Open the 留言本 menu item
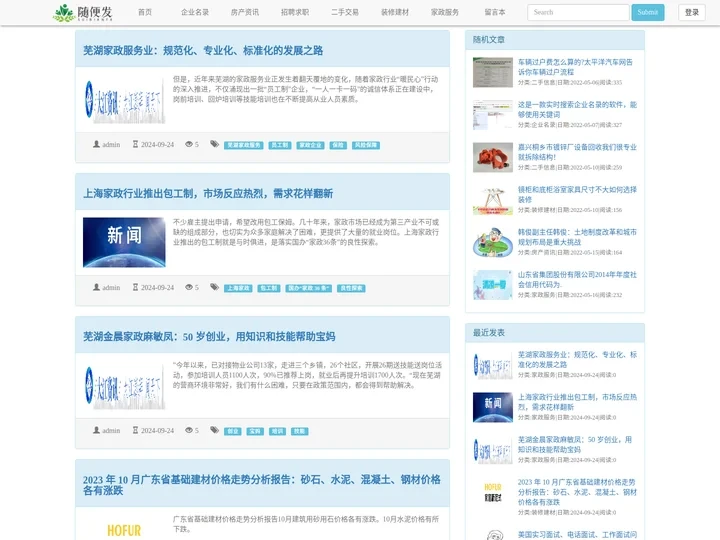Screen dimensions: 720x540 (495, 12)
